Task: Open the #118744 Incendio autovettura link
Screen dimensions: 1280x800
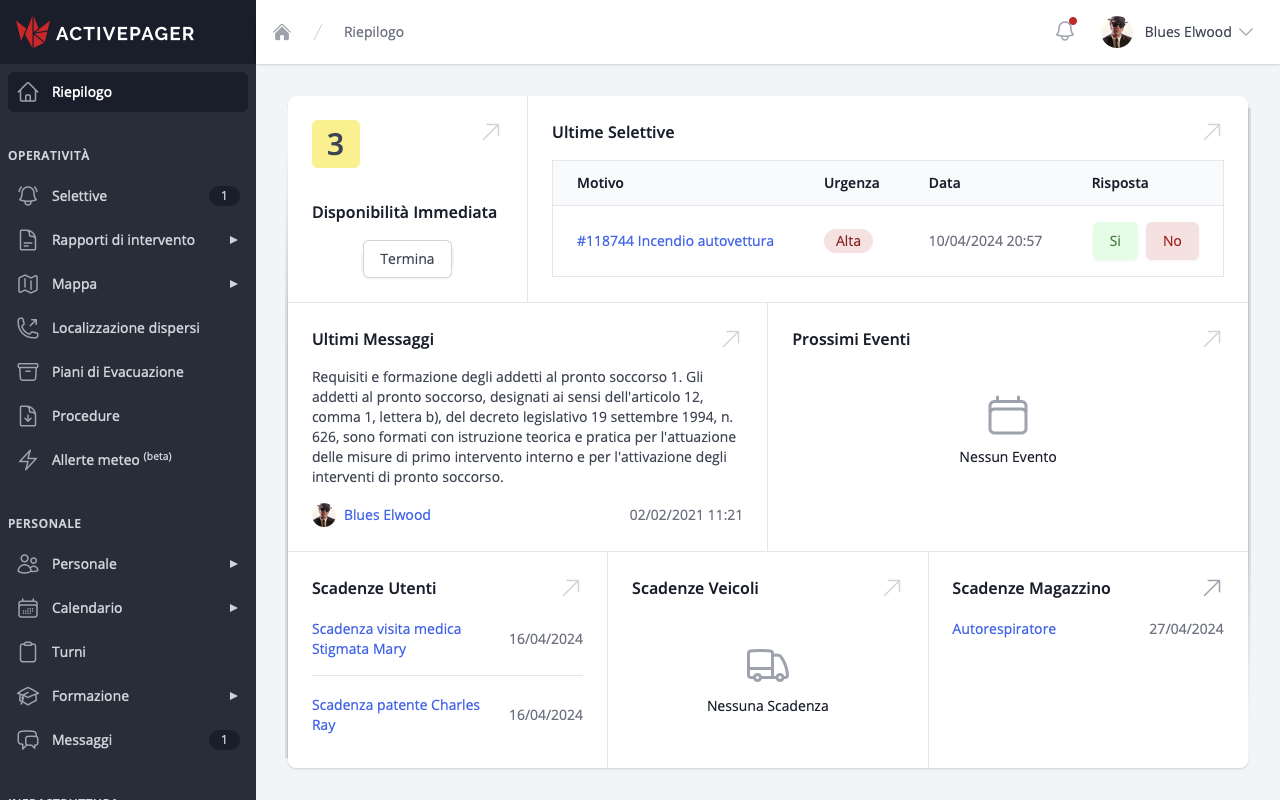Action: pyautogui.click(x=675, y=241)
